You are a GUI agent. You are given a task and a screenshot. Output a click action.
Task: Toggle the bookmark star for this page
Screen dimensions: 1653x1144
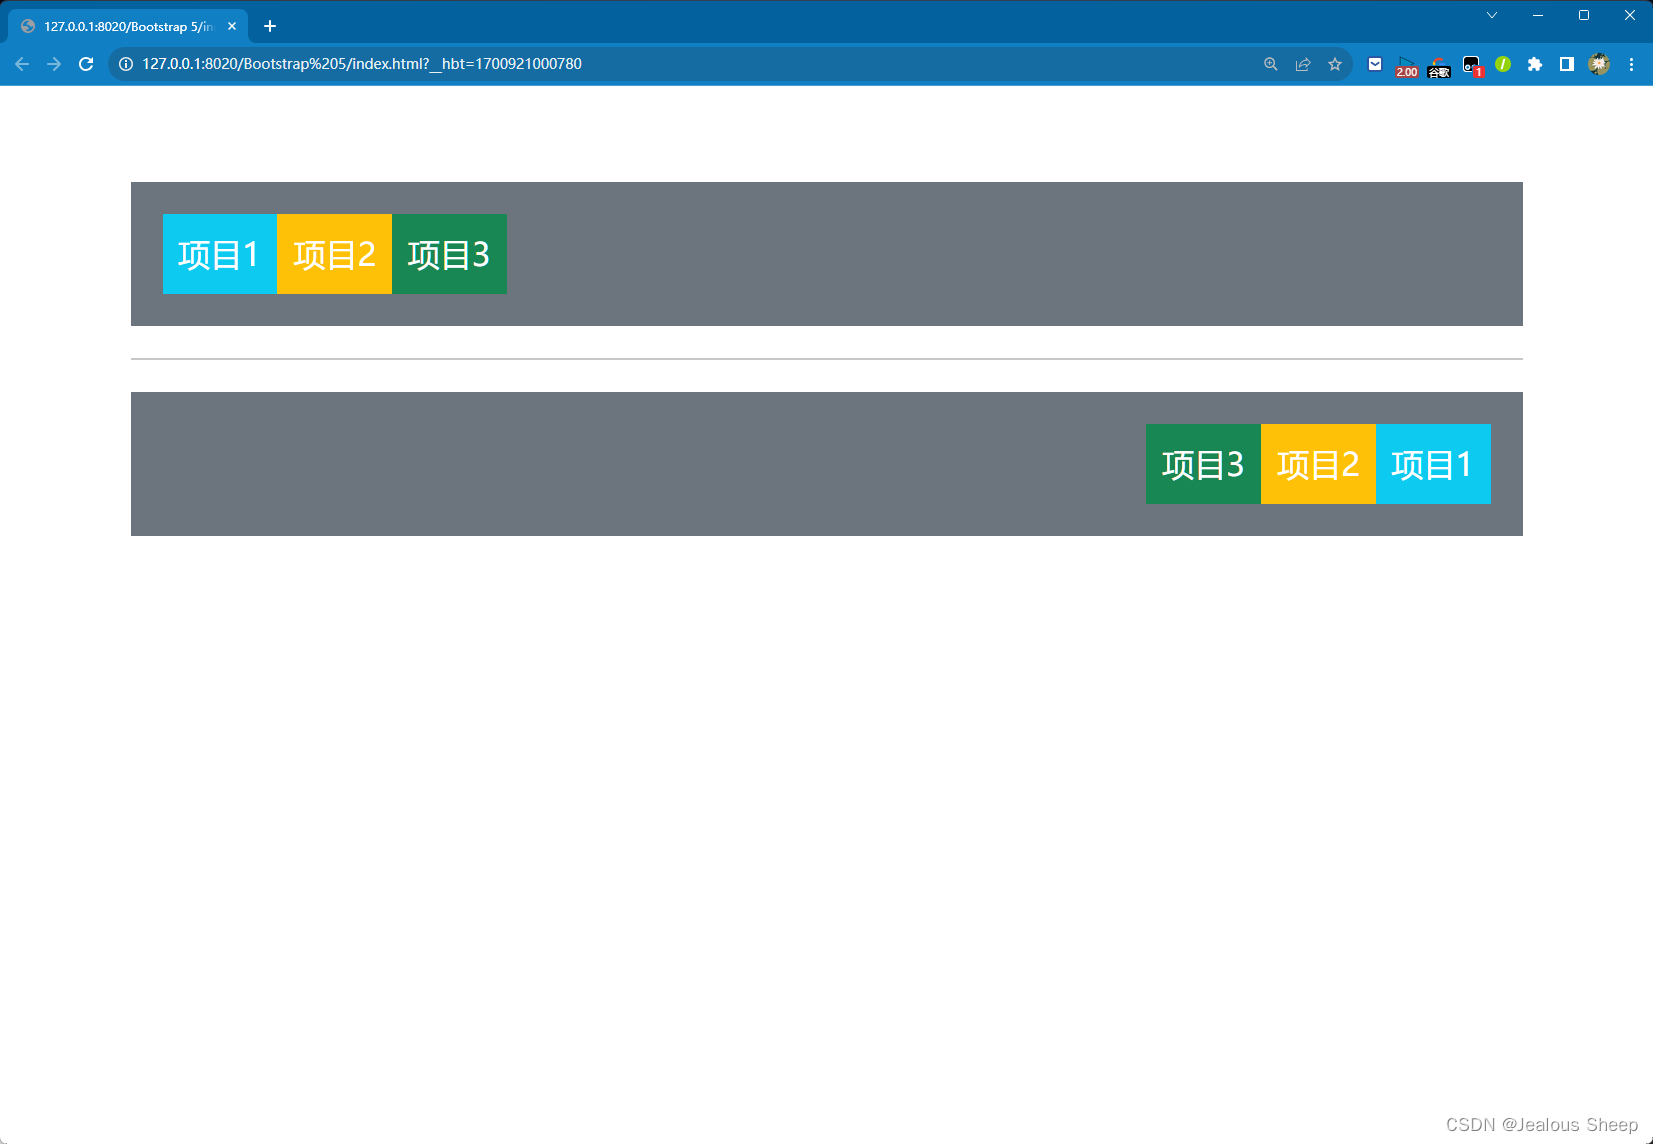pyautogui.click(x=1335, y=63)
